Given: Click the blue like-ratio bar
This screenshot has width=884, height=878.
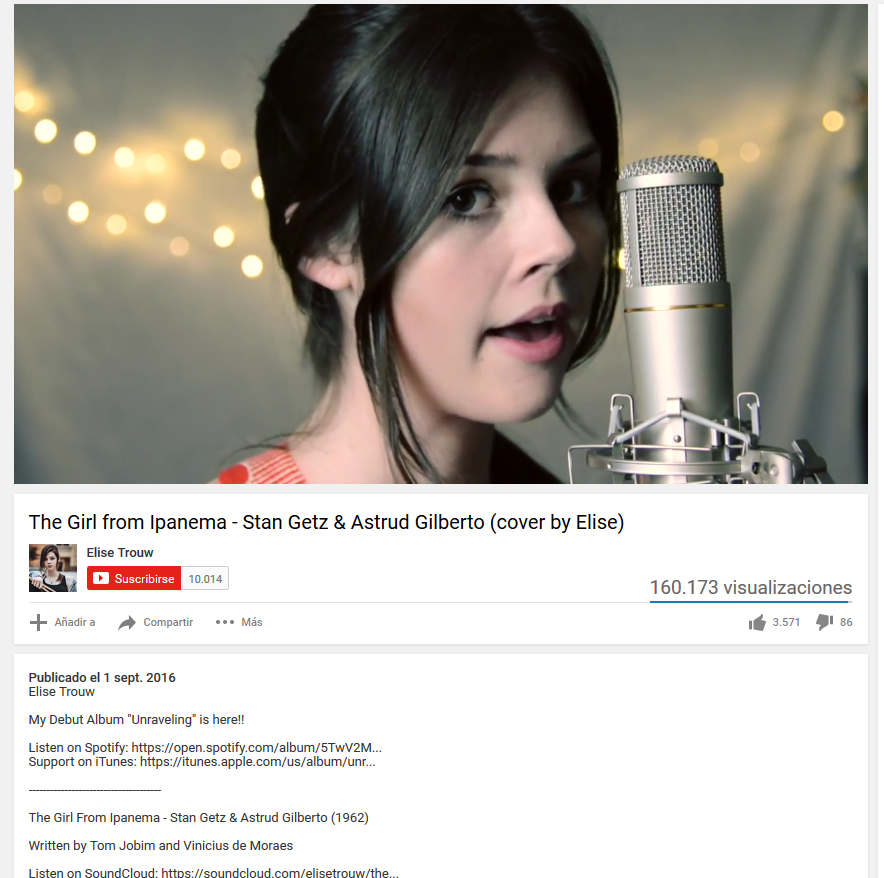Looking at the screenshot, I should pos(749,602).
